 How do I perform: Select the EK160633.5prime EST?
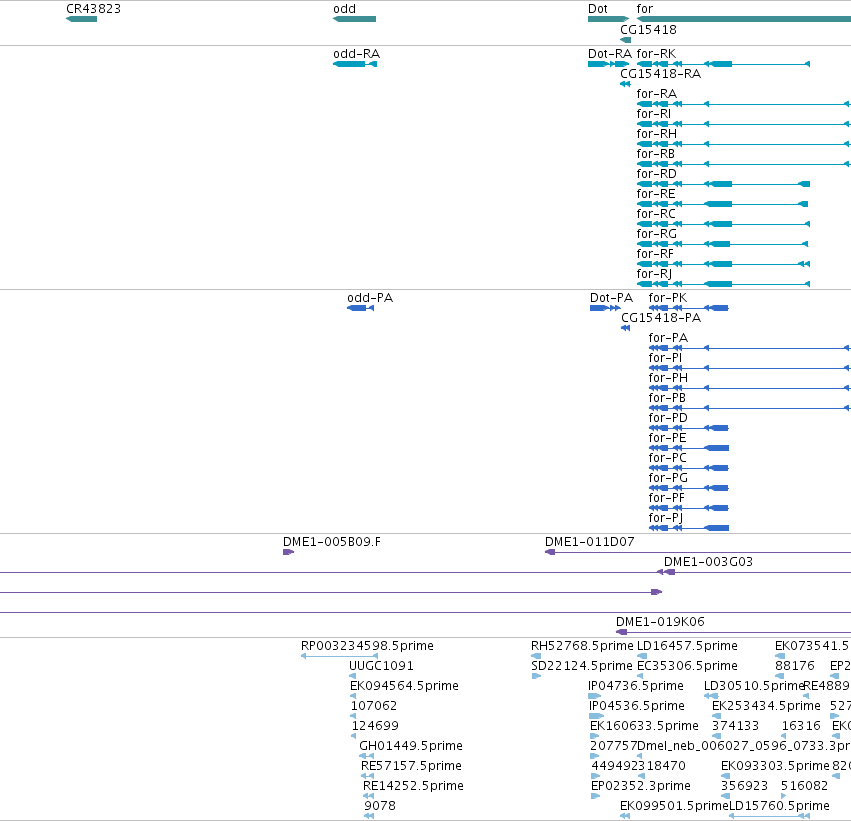(x=594, y=736)
